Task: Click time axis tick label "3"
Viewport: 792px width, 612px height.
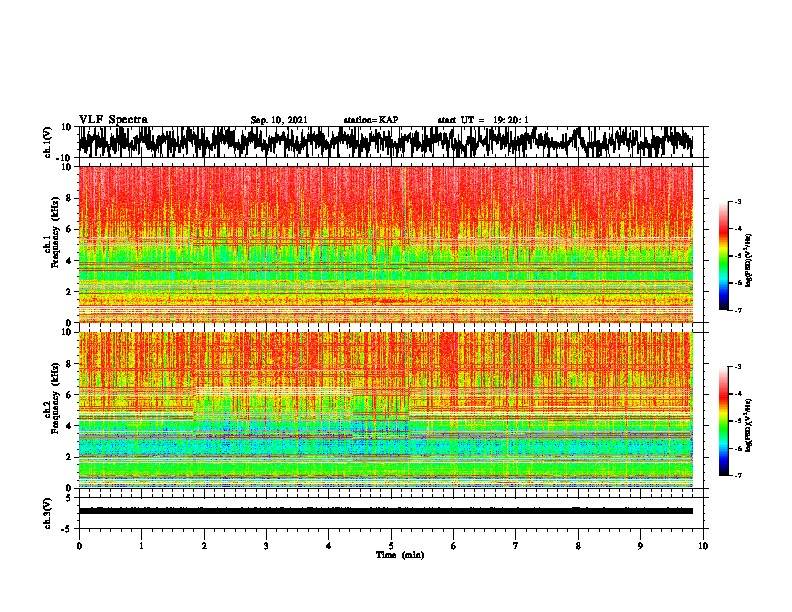Action: [266, 546]
